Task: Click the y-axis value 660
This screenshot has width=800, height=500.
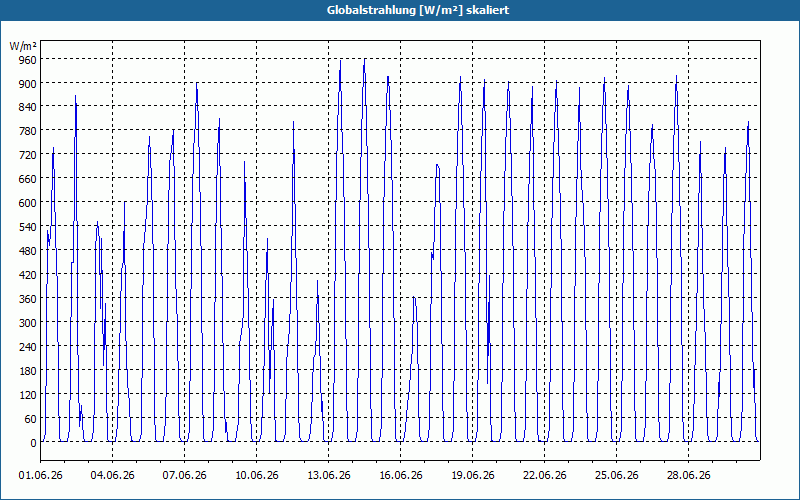Action: pos(28,179)
